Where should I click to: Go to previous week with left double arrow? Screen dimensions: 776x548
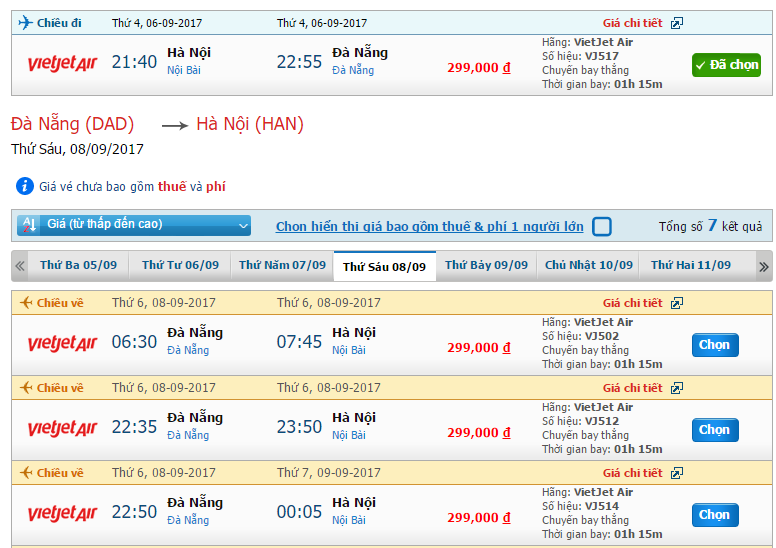click(20, 266)
